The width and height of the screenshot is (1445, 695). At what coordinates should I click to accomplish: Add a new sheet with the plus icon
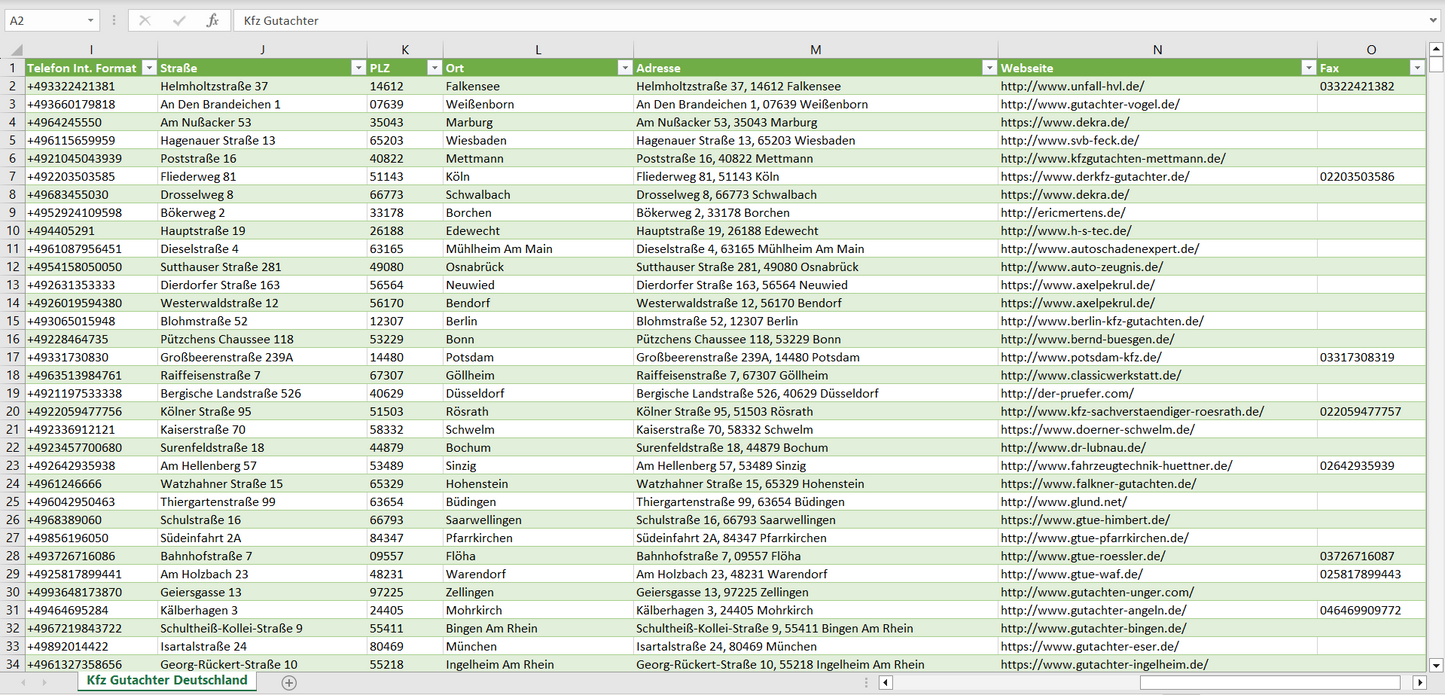point(289,682)
